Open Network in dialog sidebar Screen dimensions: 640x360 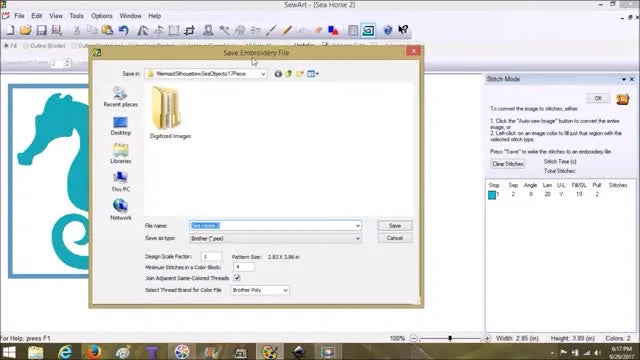pos(120,210)
